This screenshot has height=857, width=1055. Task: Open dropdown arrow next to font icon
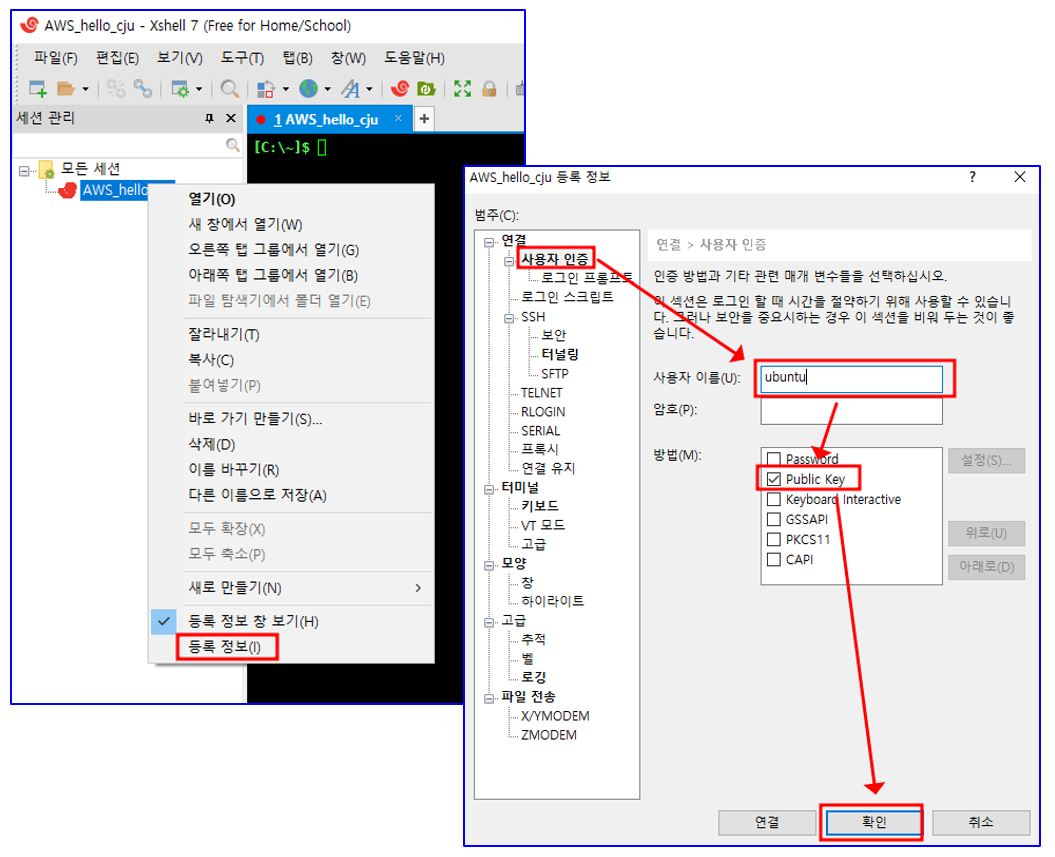369,89
